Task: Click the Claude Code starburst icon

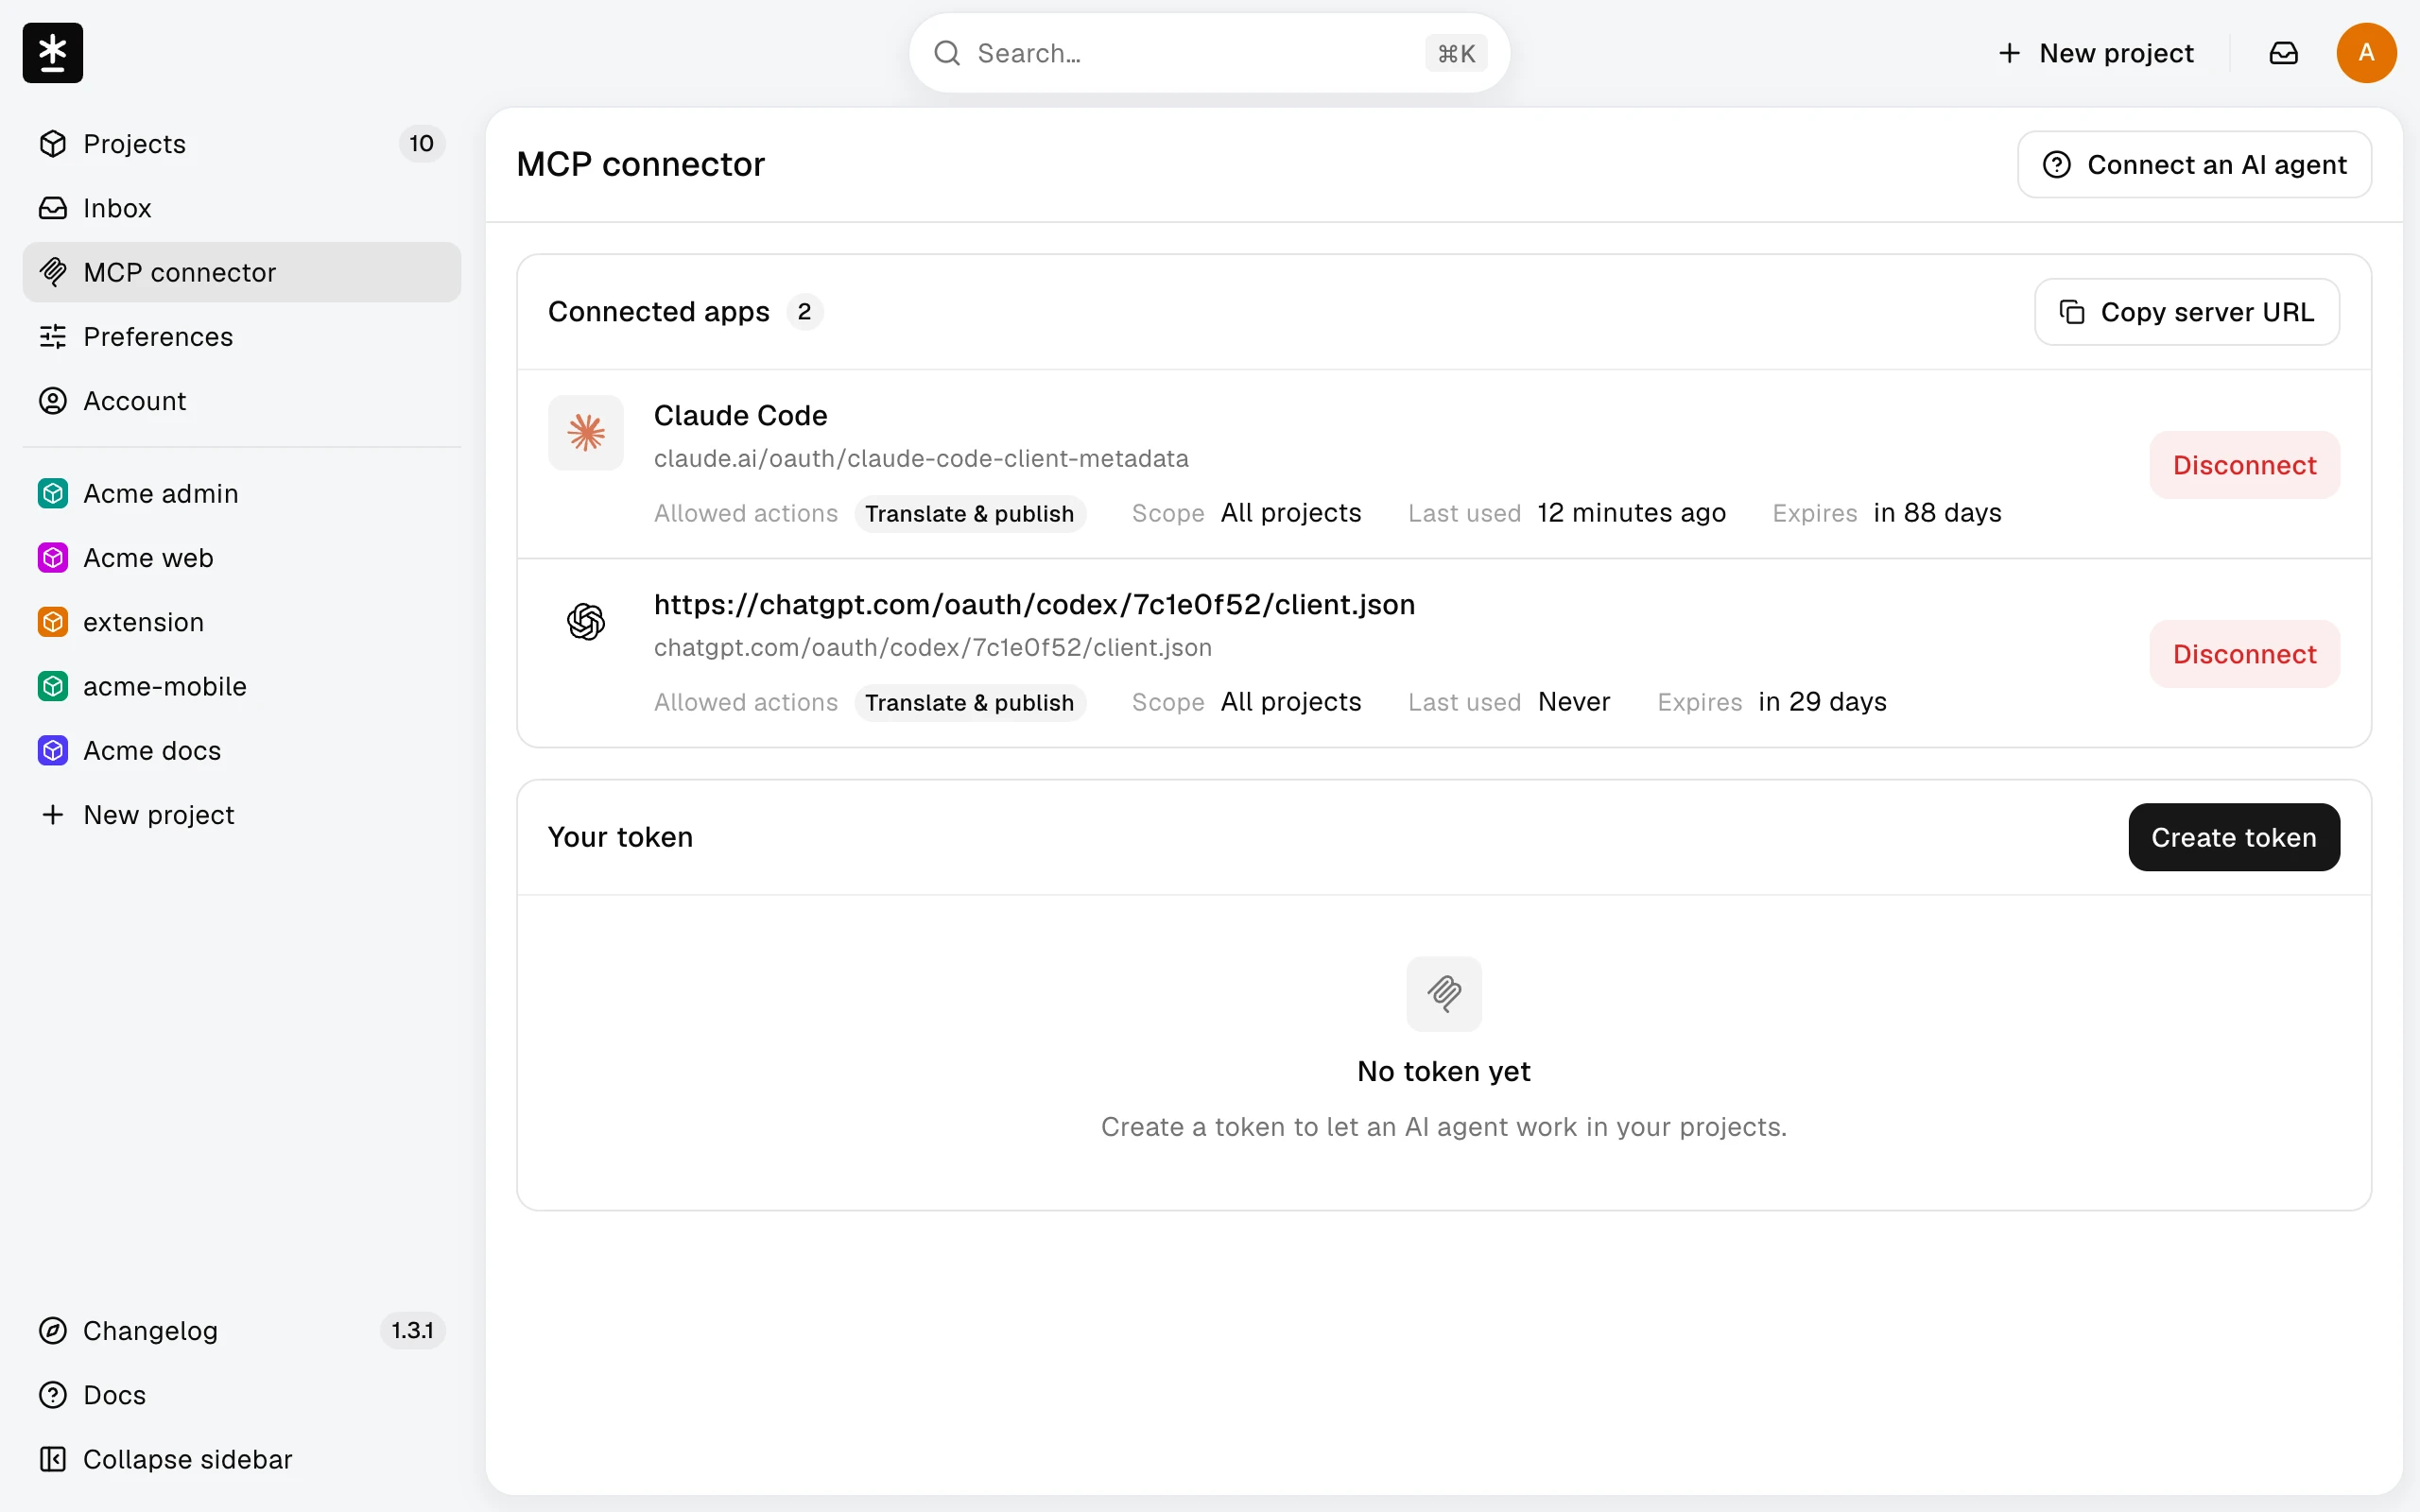Action: (x=586, y=433)
